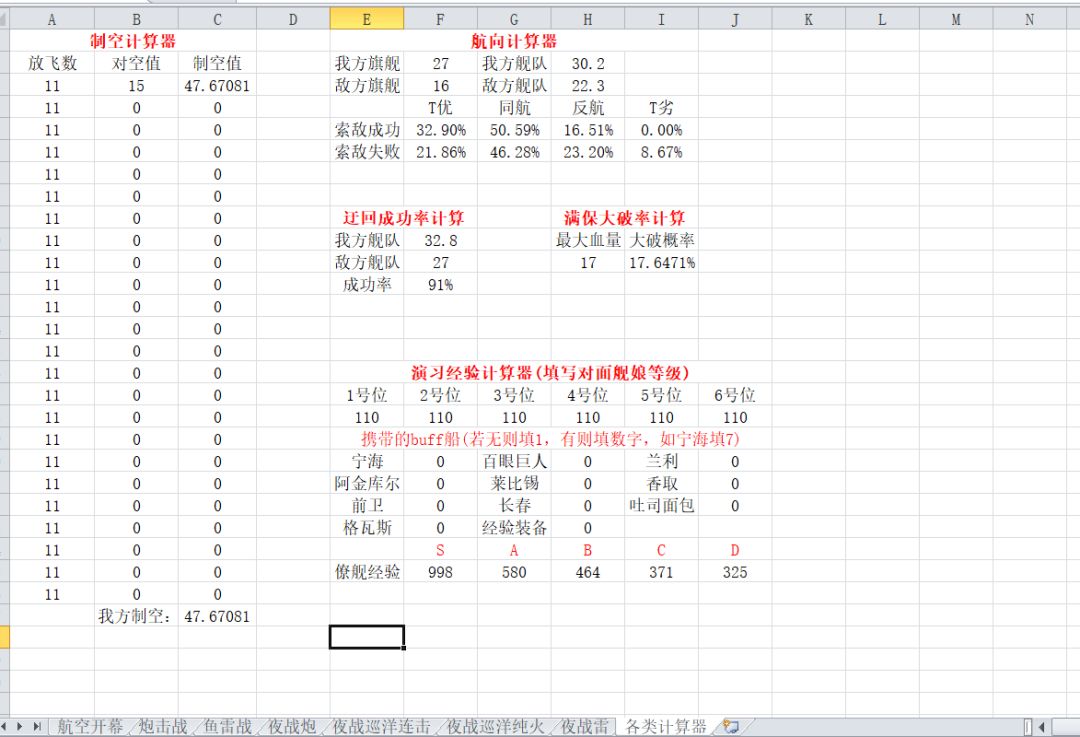This screenshot has height=737, width=1080.
Task: Click the 百眼巨人 label cell
Action: point(514,461)
